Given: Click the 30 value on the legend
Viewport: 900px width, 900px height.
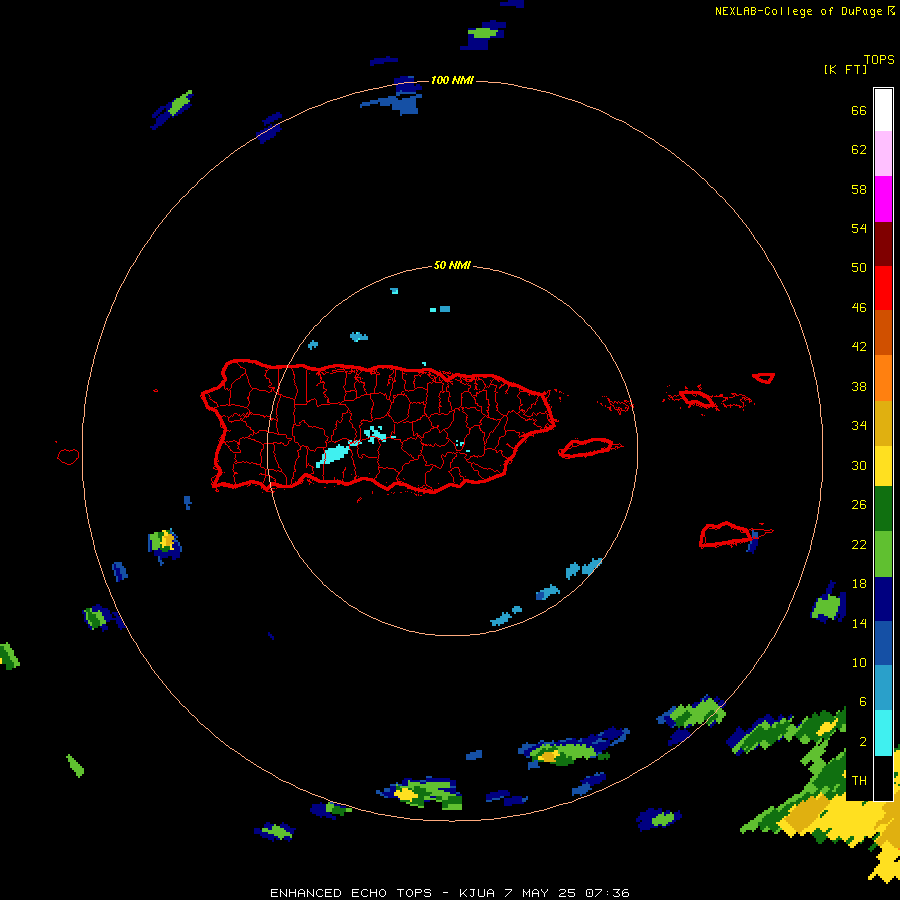Looking at the screenshot, I should click(859, 465).
